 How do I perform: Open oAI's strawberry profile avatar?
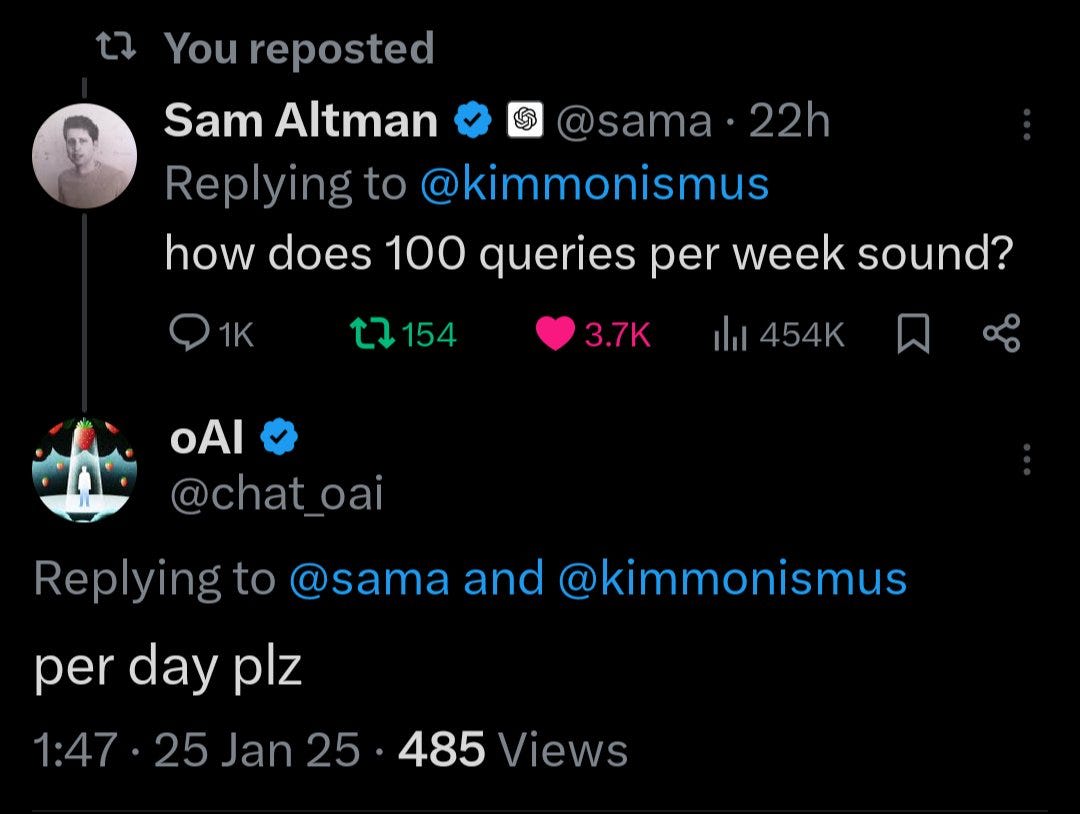pos(84,468)
